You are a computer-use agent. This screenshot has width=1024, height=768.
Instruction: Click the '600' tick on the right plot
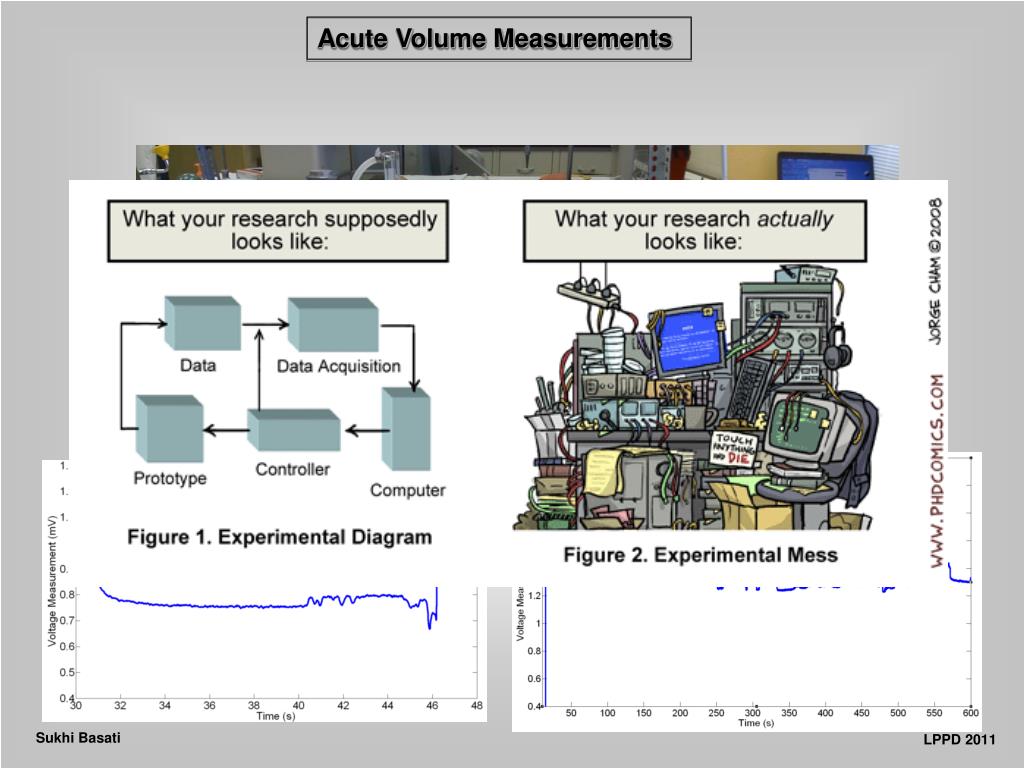(970, 712)
